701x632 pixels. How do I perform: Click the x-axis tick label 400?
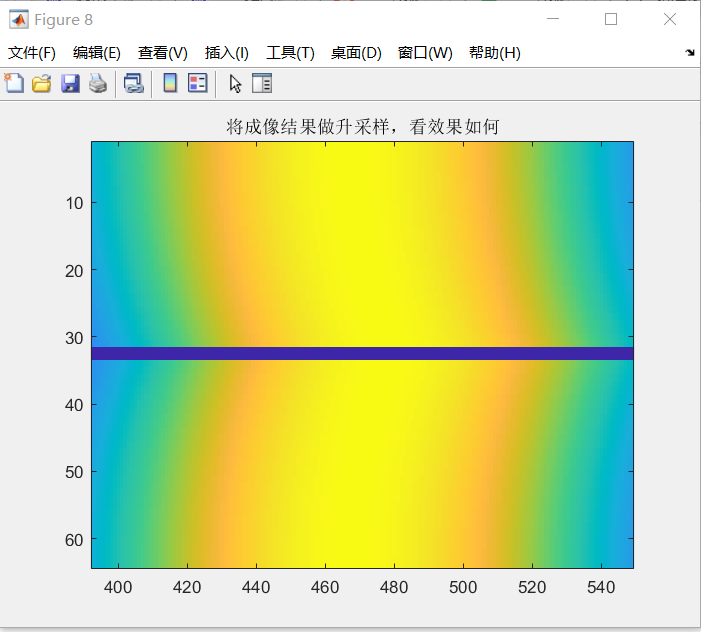tap(118, 587)
